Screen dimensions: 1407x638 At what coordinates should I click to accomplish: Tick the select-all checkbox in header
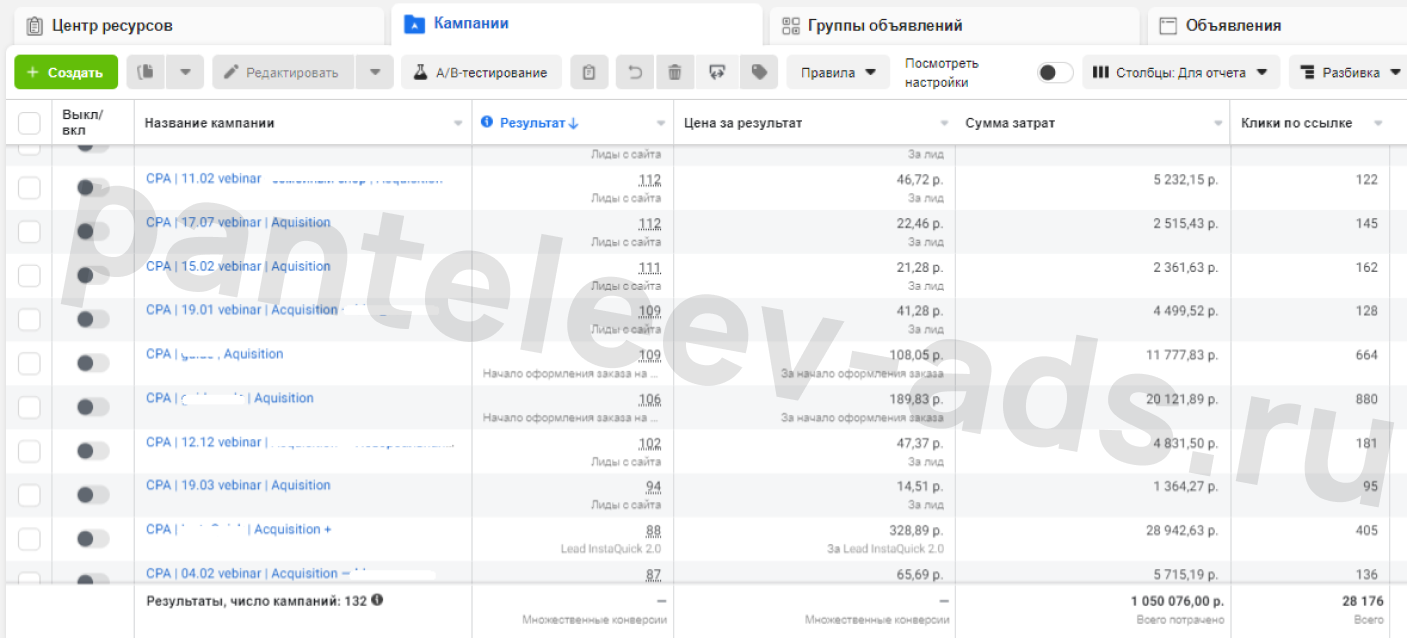coord(29,123)
